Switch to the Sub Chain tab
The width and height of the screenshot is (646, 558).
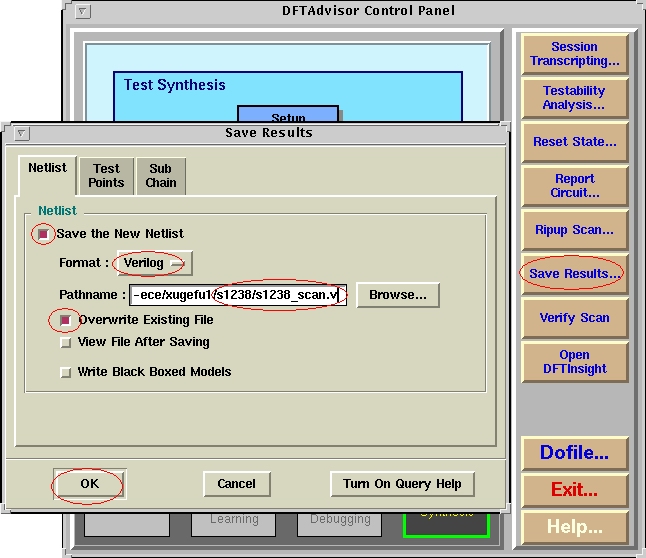point(160,176)
